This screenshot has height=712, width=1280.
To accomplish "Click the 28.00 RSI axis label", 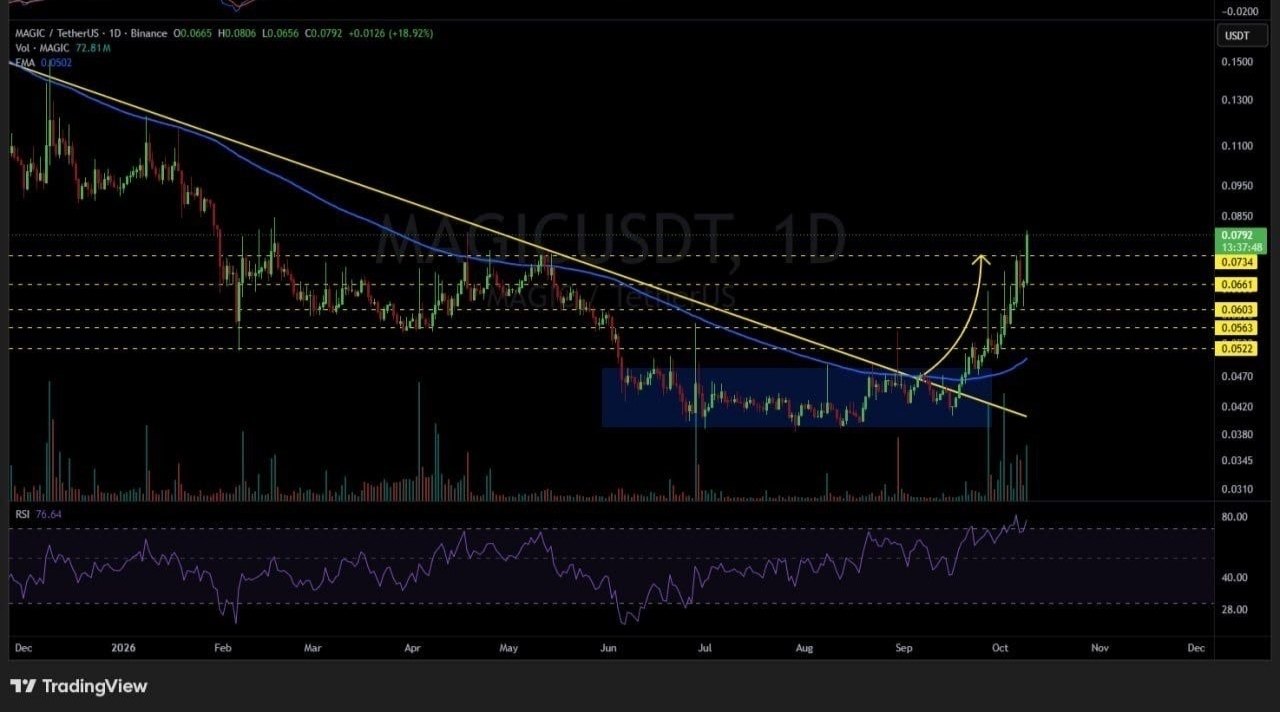I will point(1235,609).
